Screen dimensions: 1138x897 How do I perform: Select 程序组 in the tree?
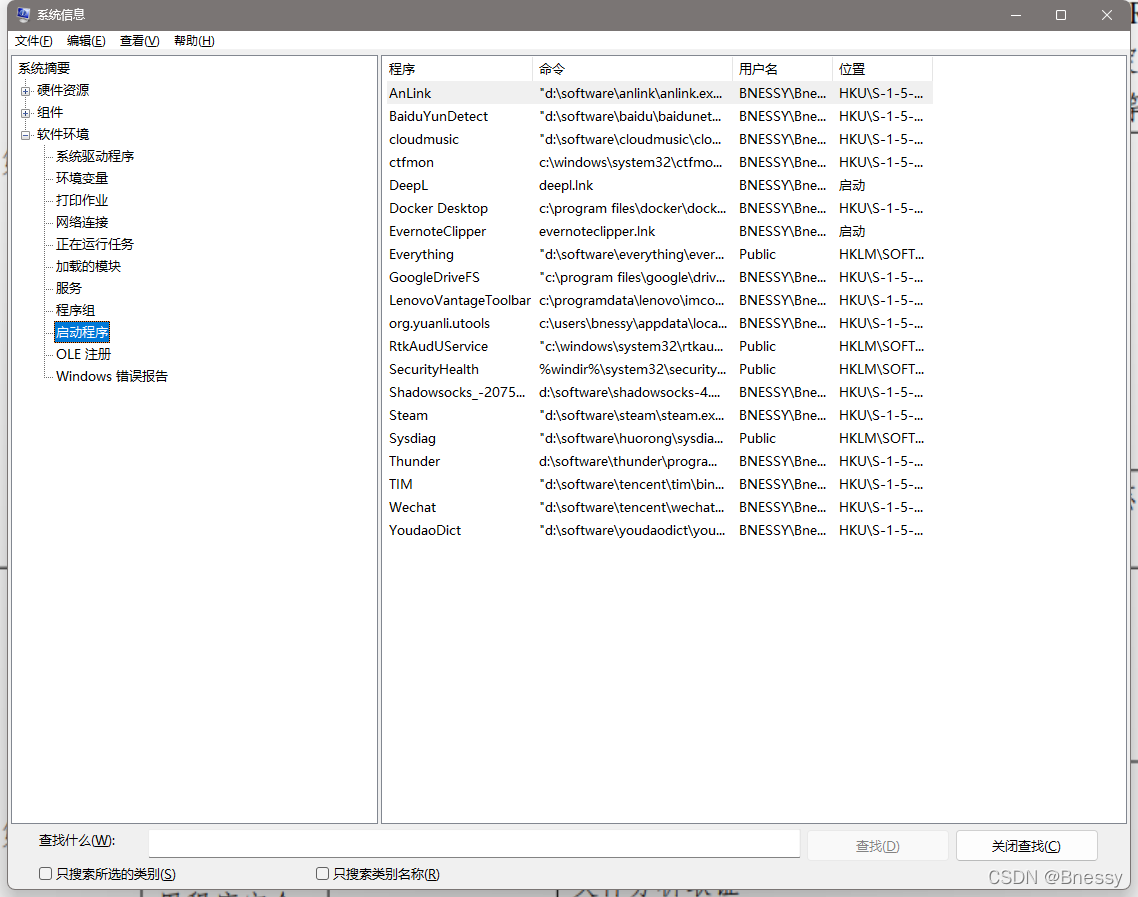pos(75,310)
